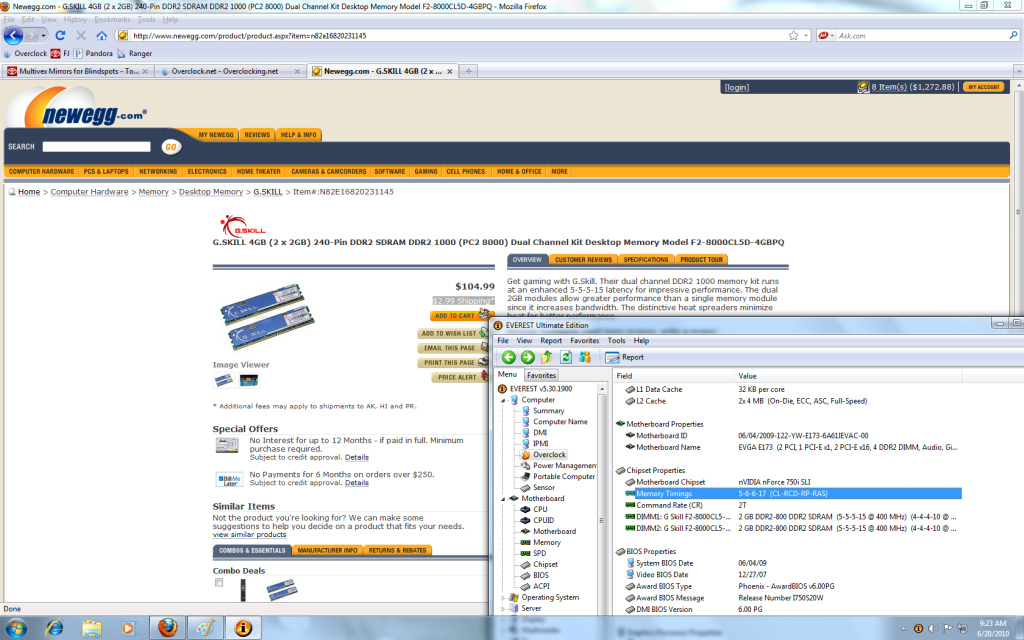Select the Motherboard Chipset row
The width and height of the screenshot is (1024, 640).
[x=792, y=482]
